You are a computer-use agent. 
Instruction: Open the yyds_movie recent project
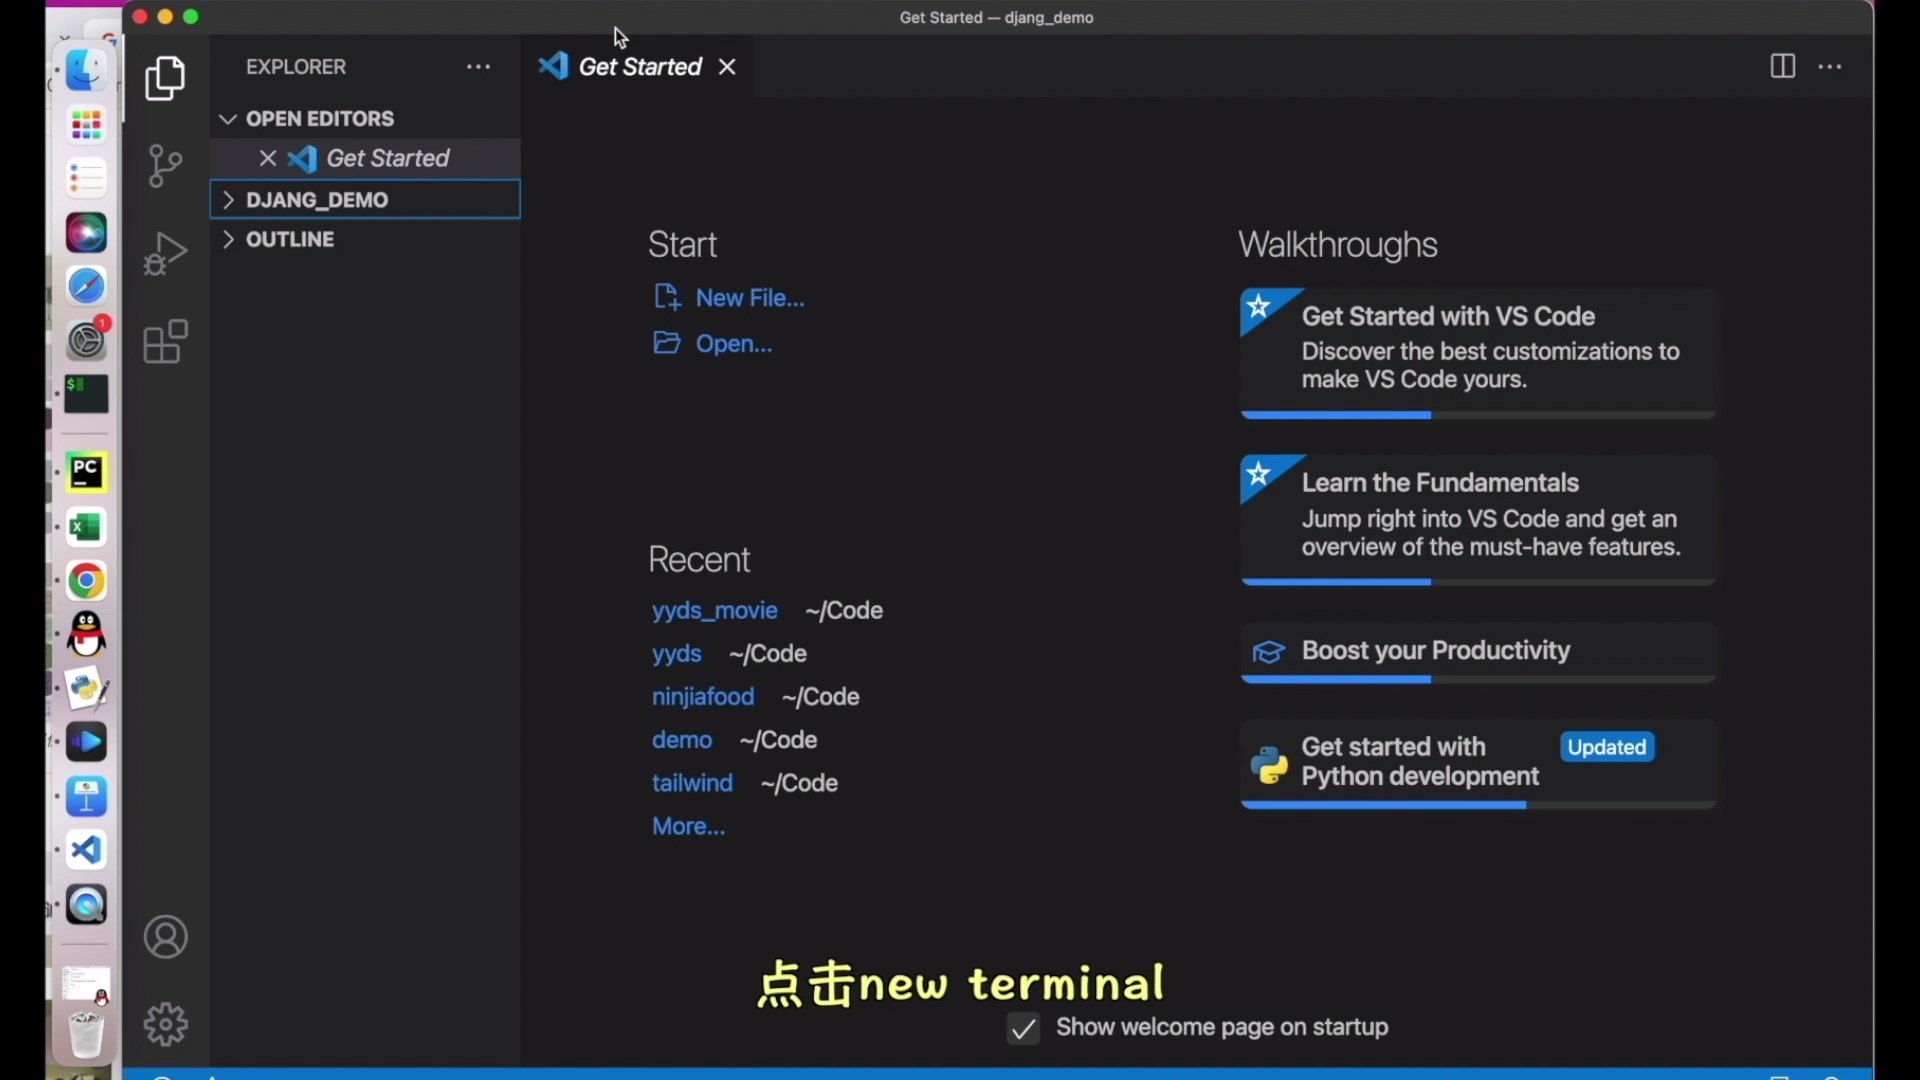tap(714, 610)
